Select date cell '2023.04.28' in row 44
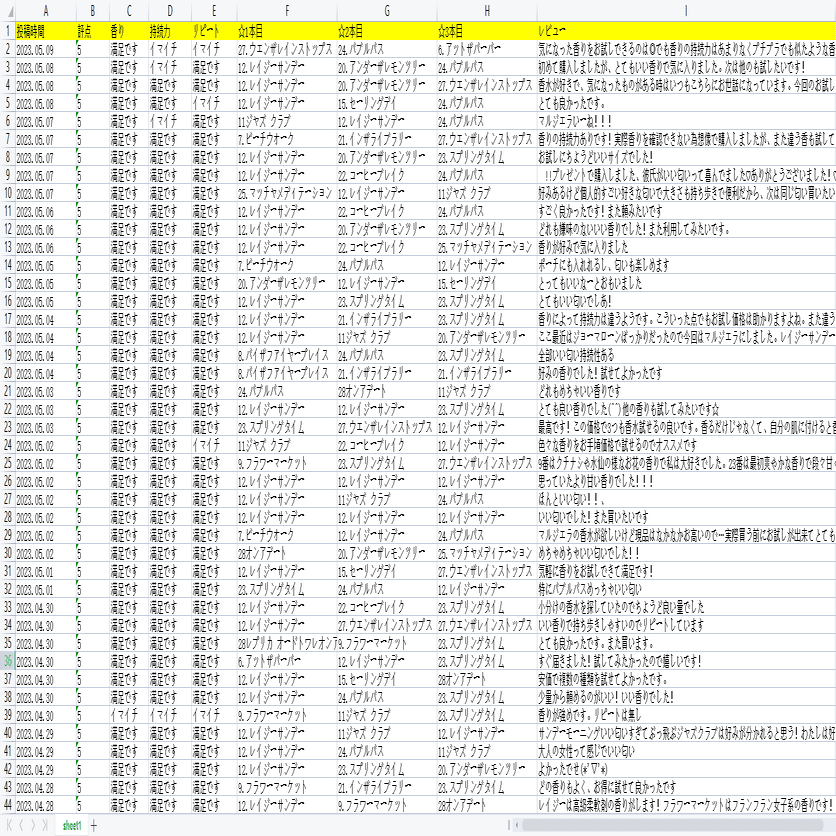The height and width of the screenshot is (836, 836). (x=46, y=805)
